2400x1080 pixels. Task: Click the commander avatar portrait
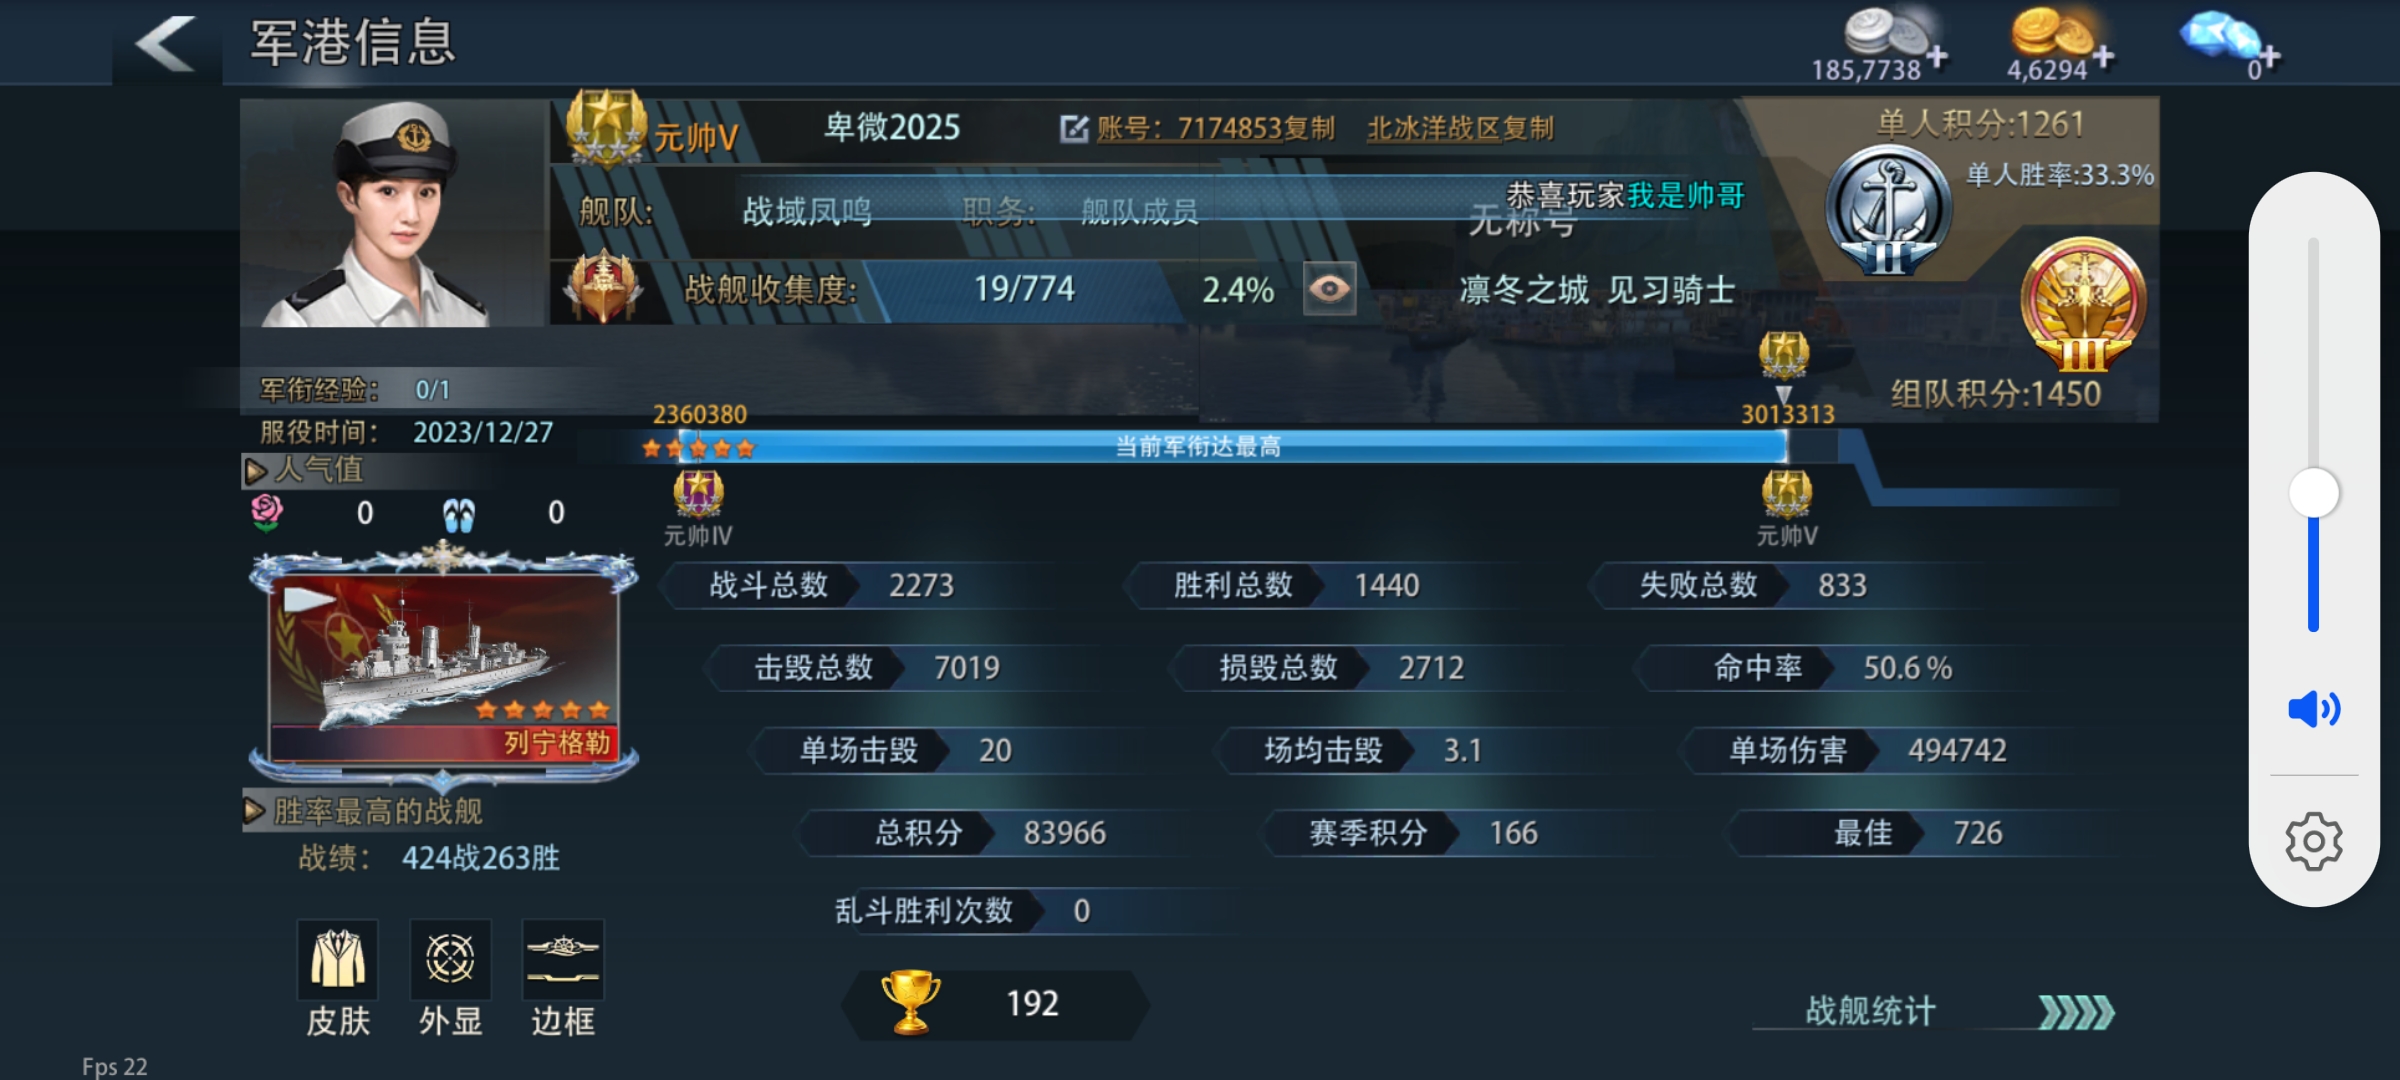pyautogui.click(x=394, y=213)
